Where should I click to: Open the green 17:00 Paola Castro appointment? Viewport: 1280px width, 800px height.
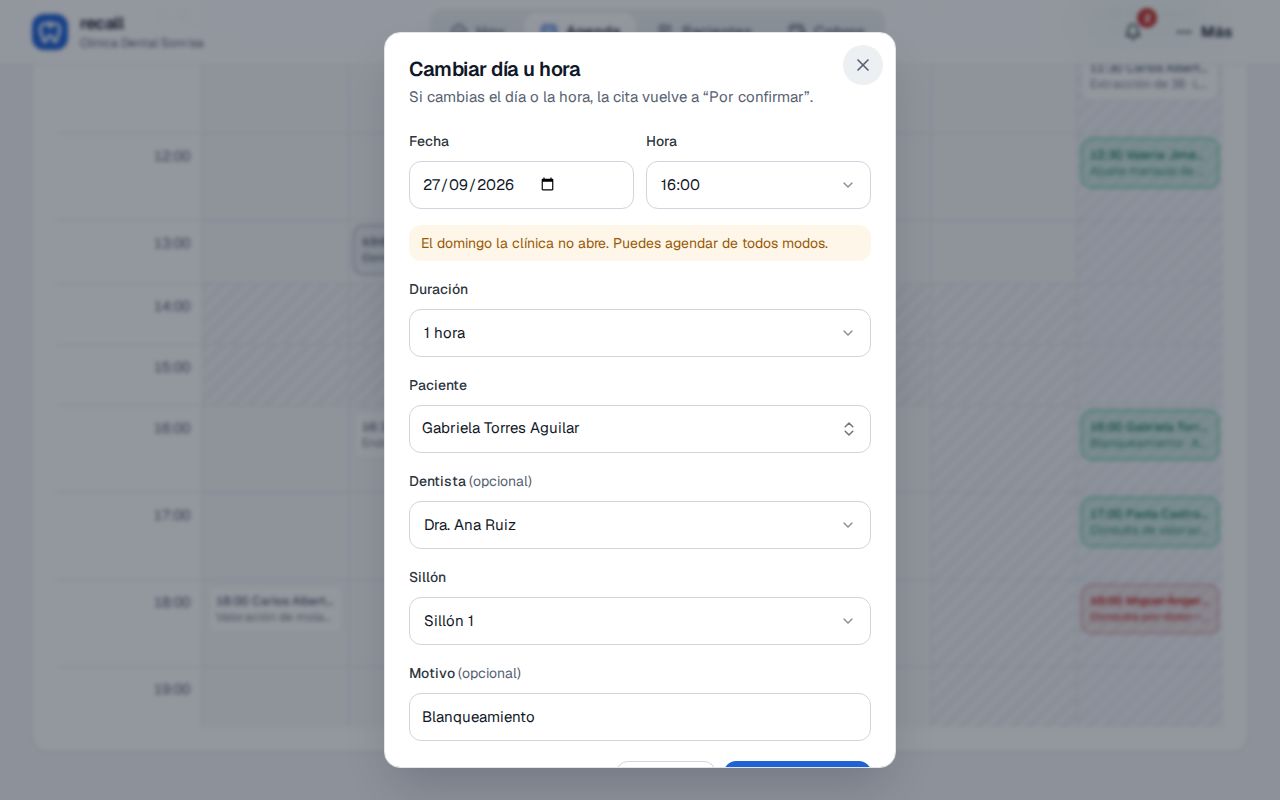tap(1150, 522)
